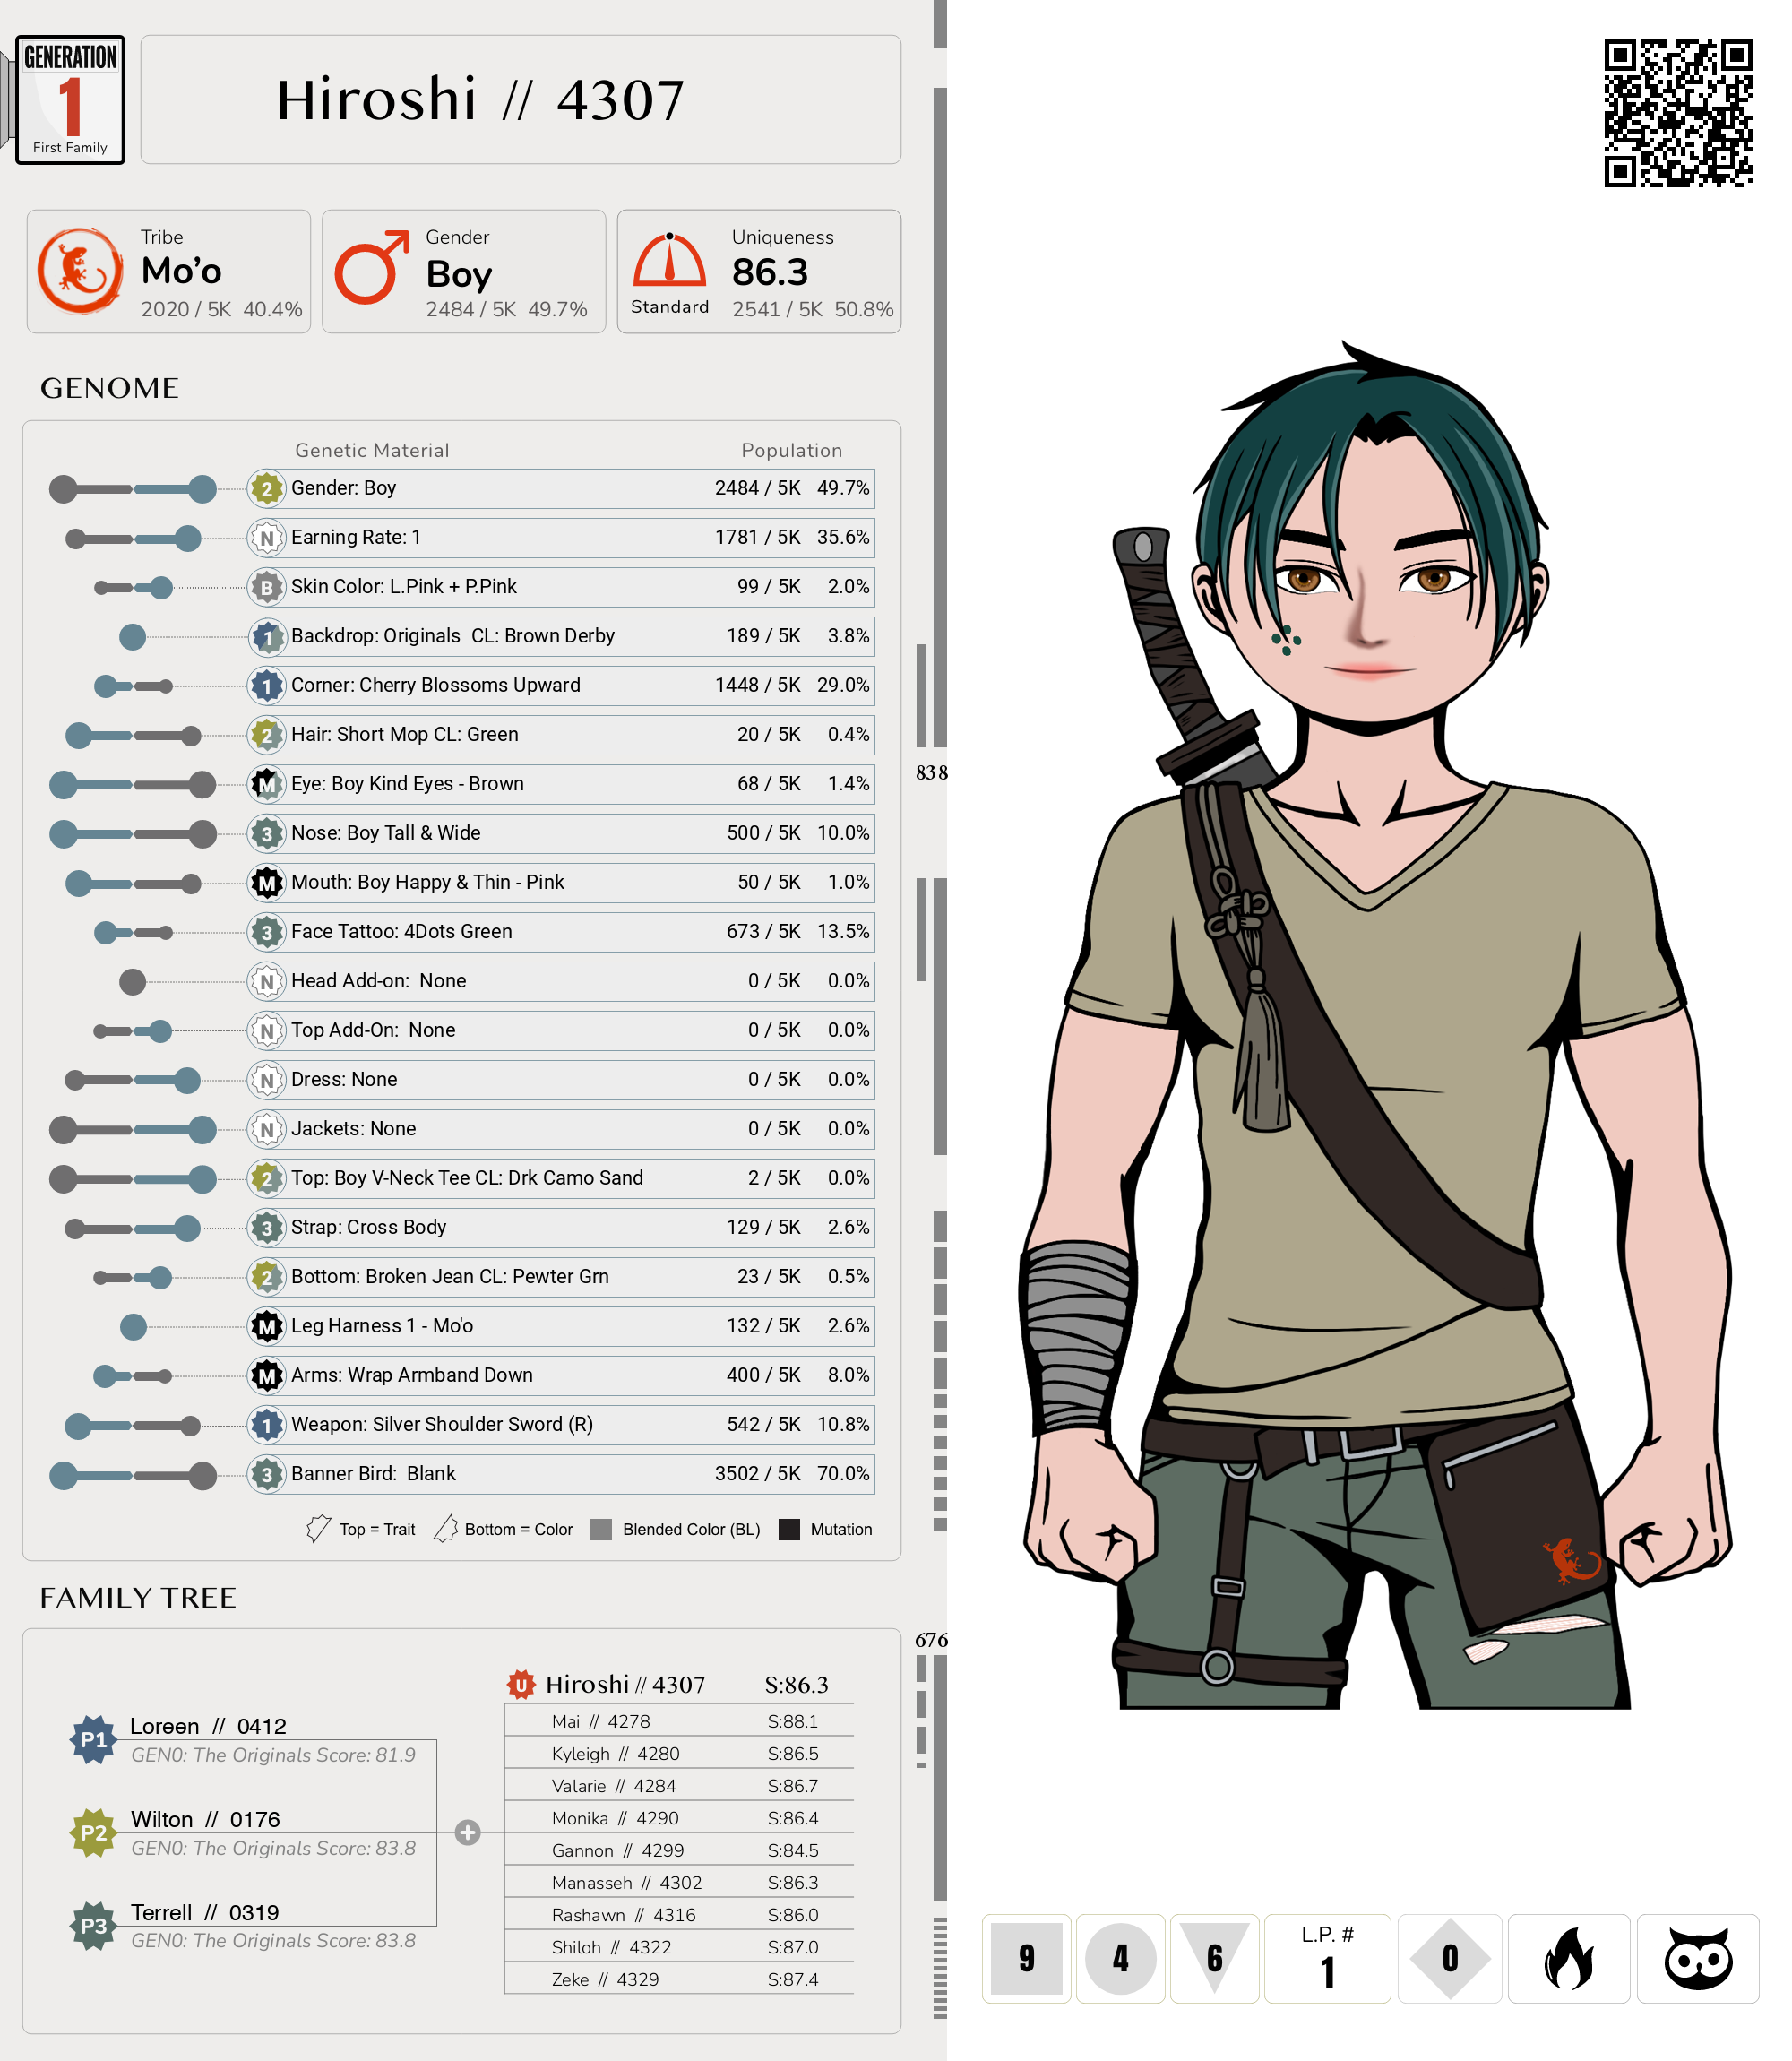Viewport: 1792px width, 2061px height.
Task: Click the L.P. # 1 box
Action: point(1327,1957)
